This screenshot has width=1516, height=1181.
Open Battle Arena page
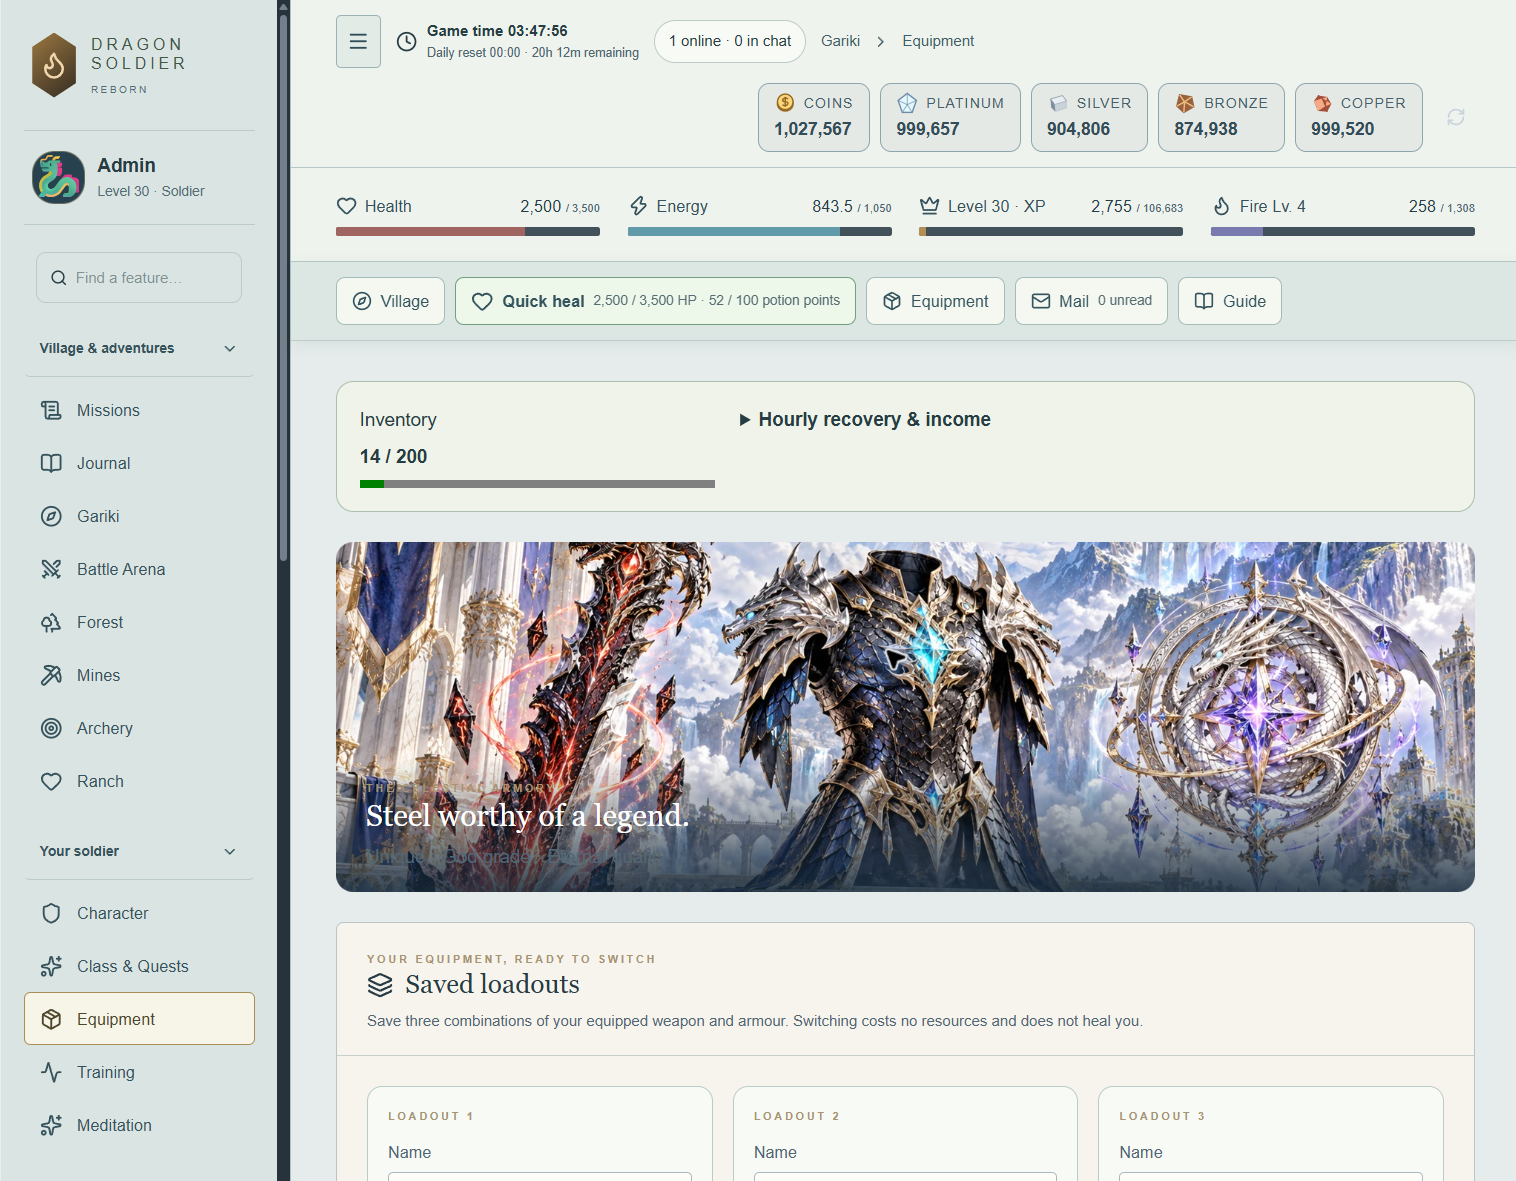tap(139, 569)
